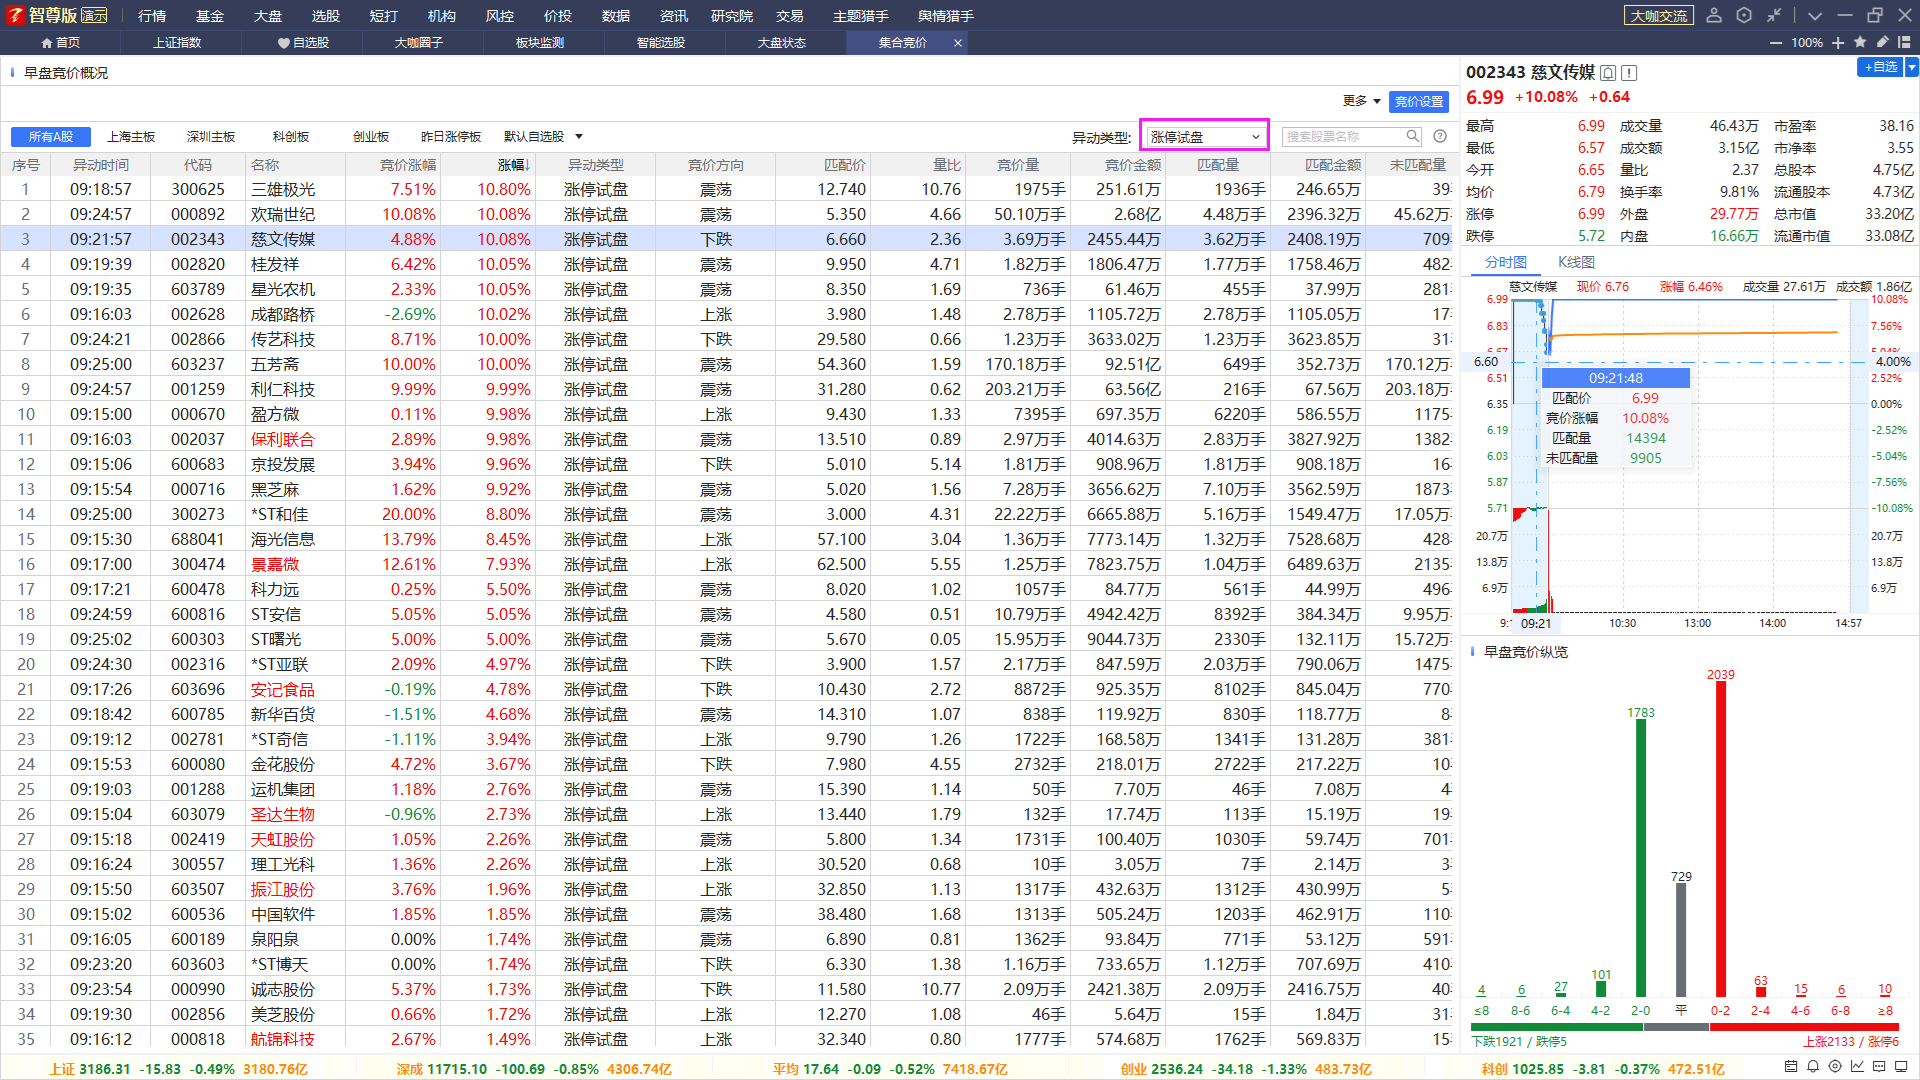The width and height of the screenshot is (1920, 1080).
Task: Click the zoom in plus icon
Action: 1838,43
